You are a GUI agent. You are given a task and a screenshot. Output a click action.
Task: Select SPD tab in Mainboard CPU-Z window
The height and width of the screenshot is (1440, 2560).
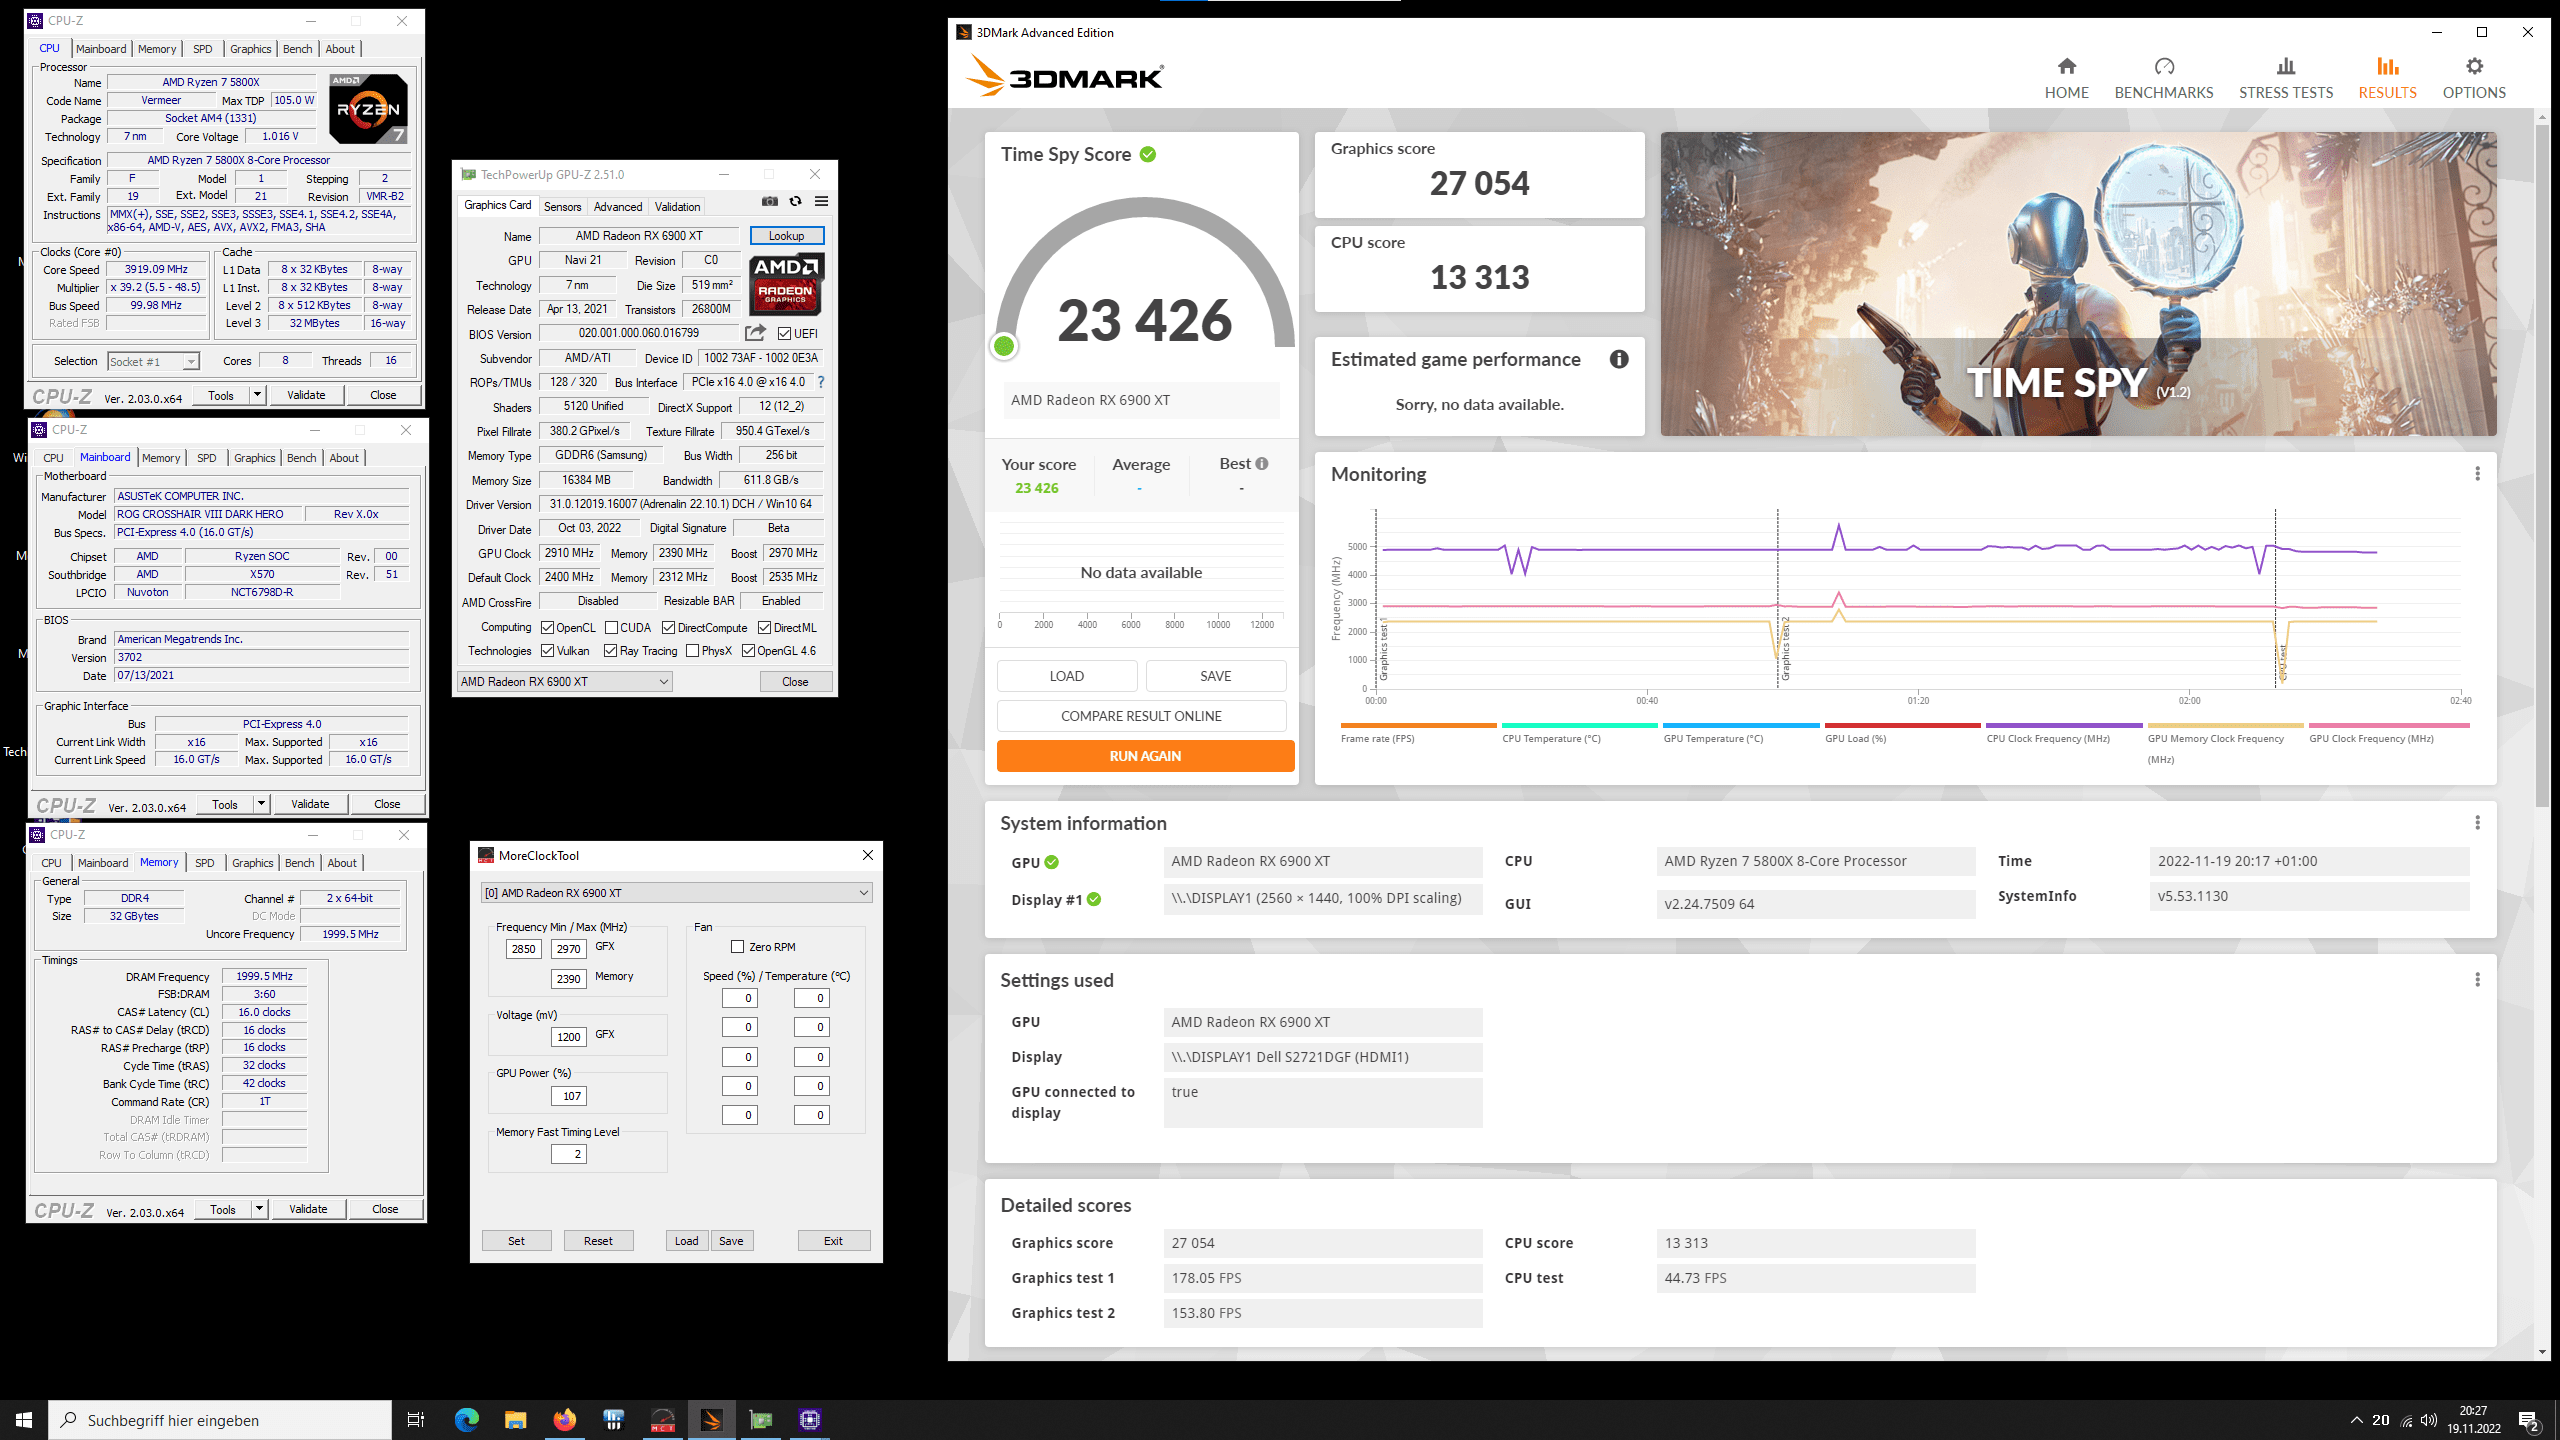(206, 458)
